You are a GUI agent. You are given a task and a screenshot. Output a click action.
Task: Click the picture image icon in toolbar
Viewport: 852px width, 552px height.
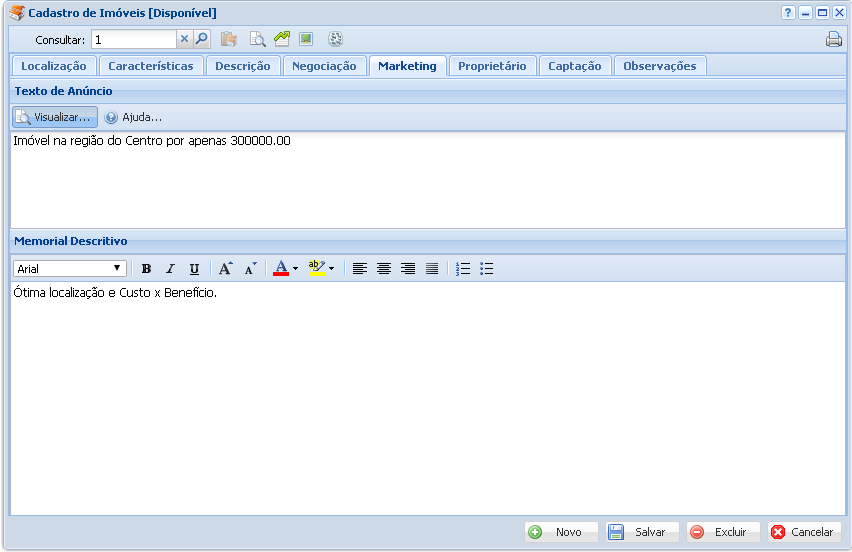pos(306,40)
